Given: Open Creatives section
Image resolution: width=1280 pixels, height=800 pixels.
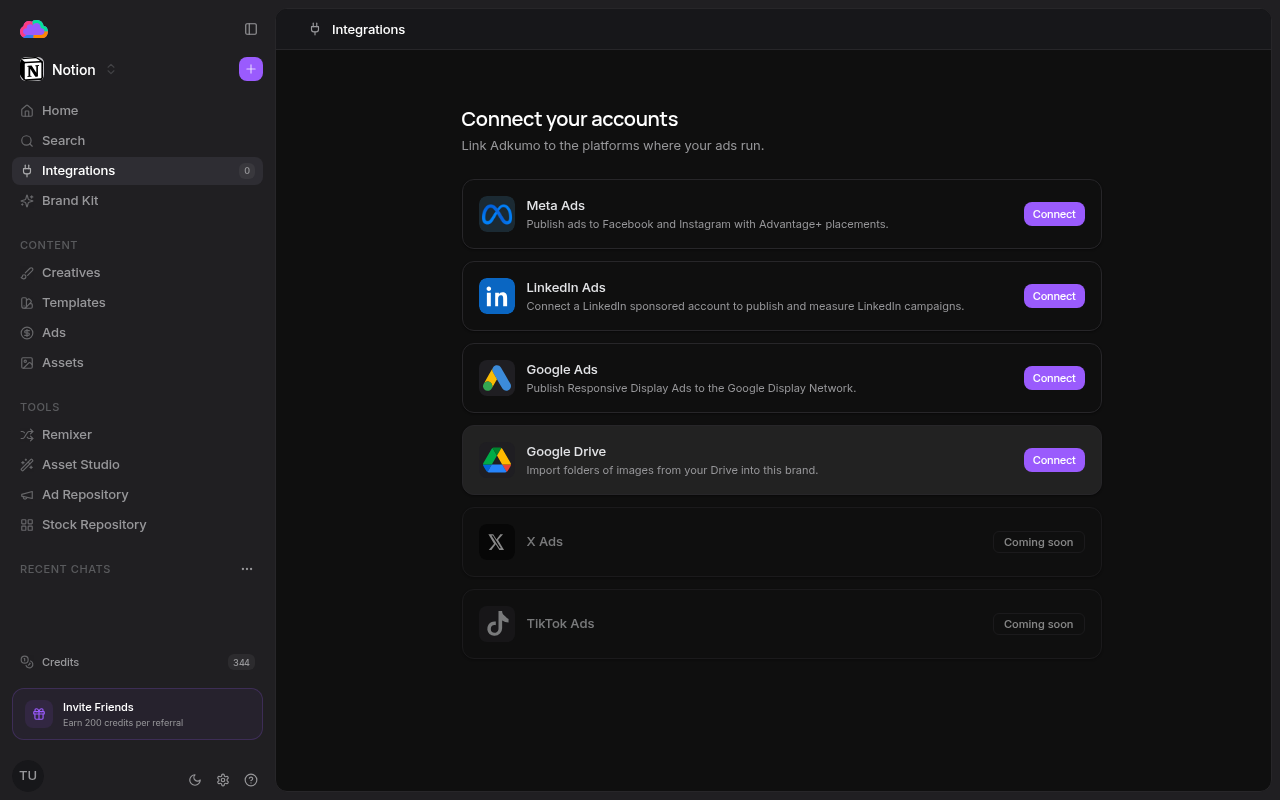Looking at the screenshot, I should [137, 273].
